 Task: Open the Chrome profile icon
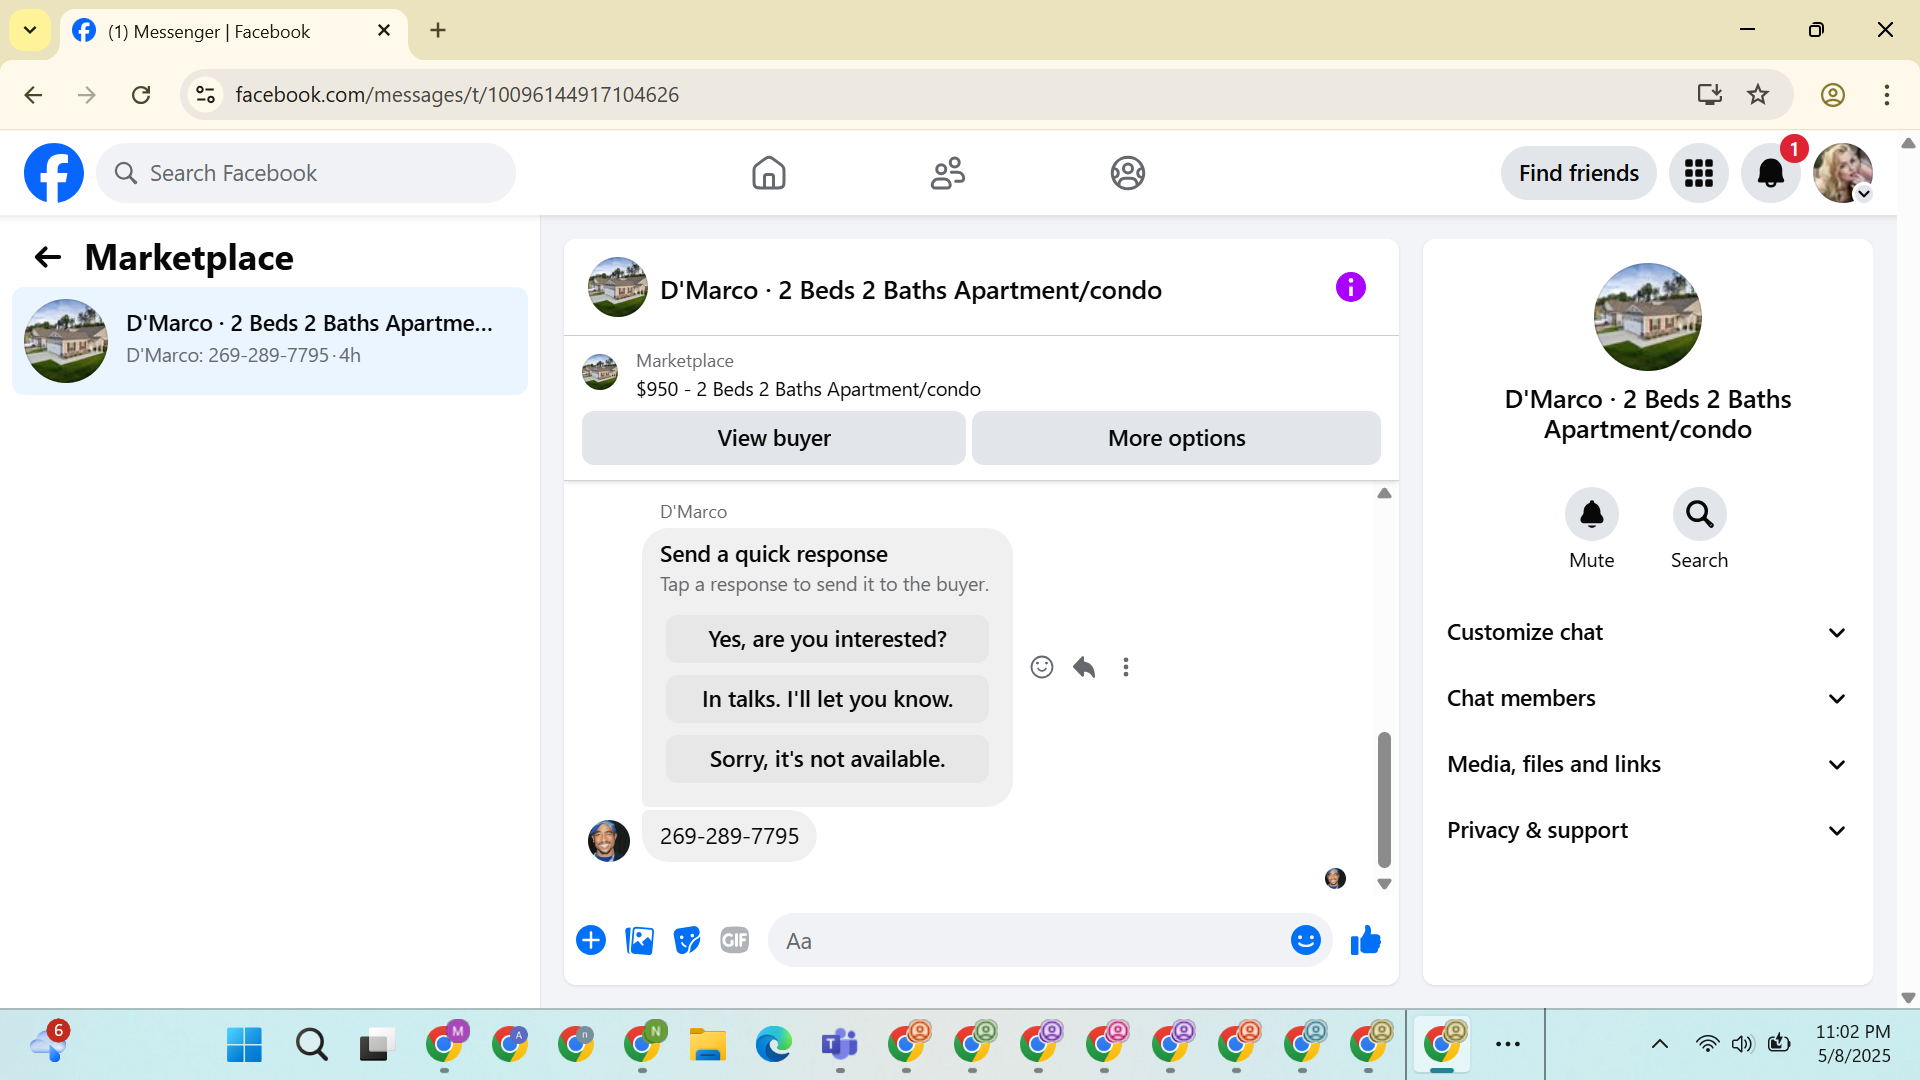point(1832,94)
